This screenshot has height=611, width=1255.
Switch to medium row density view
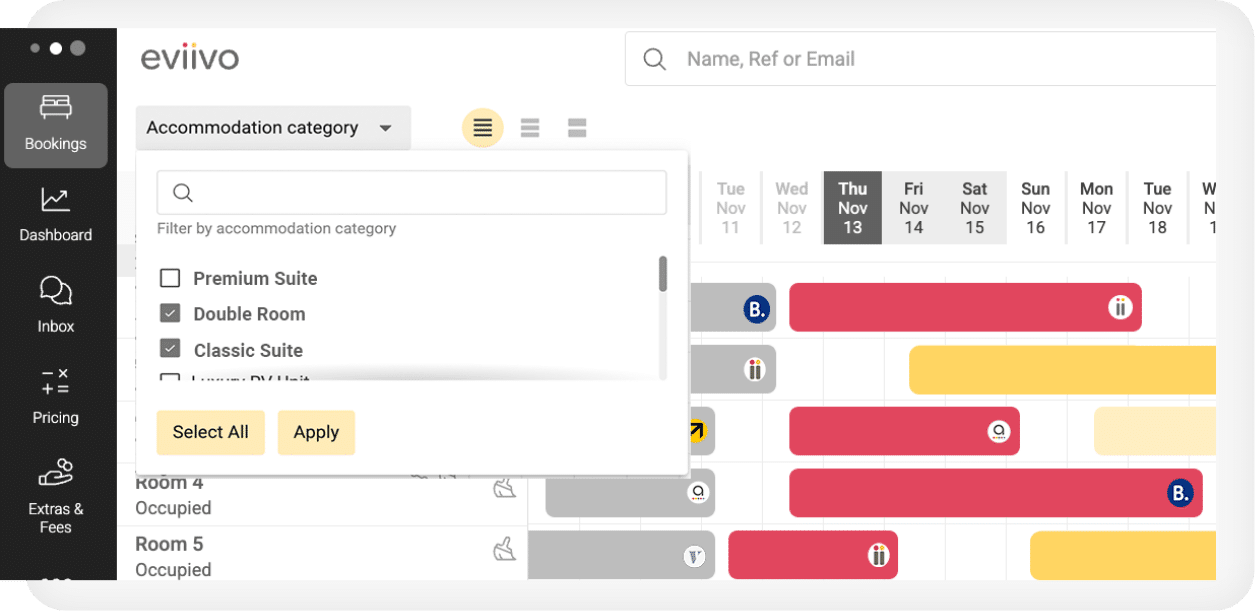pyautogui.click(x=530, y=128)
